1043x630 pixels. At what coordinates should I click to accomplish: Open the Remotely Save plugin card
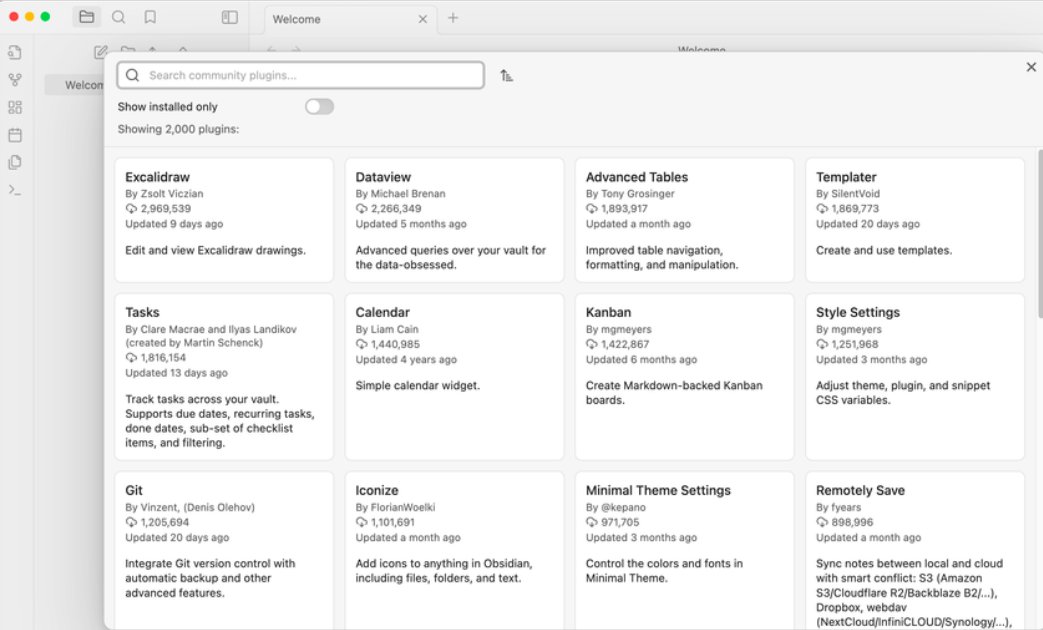(915, 551)
